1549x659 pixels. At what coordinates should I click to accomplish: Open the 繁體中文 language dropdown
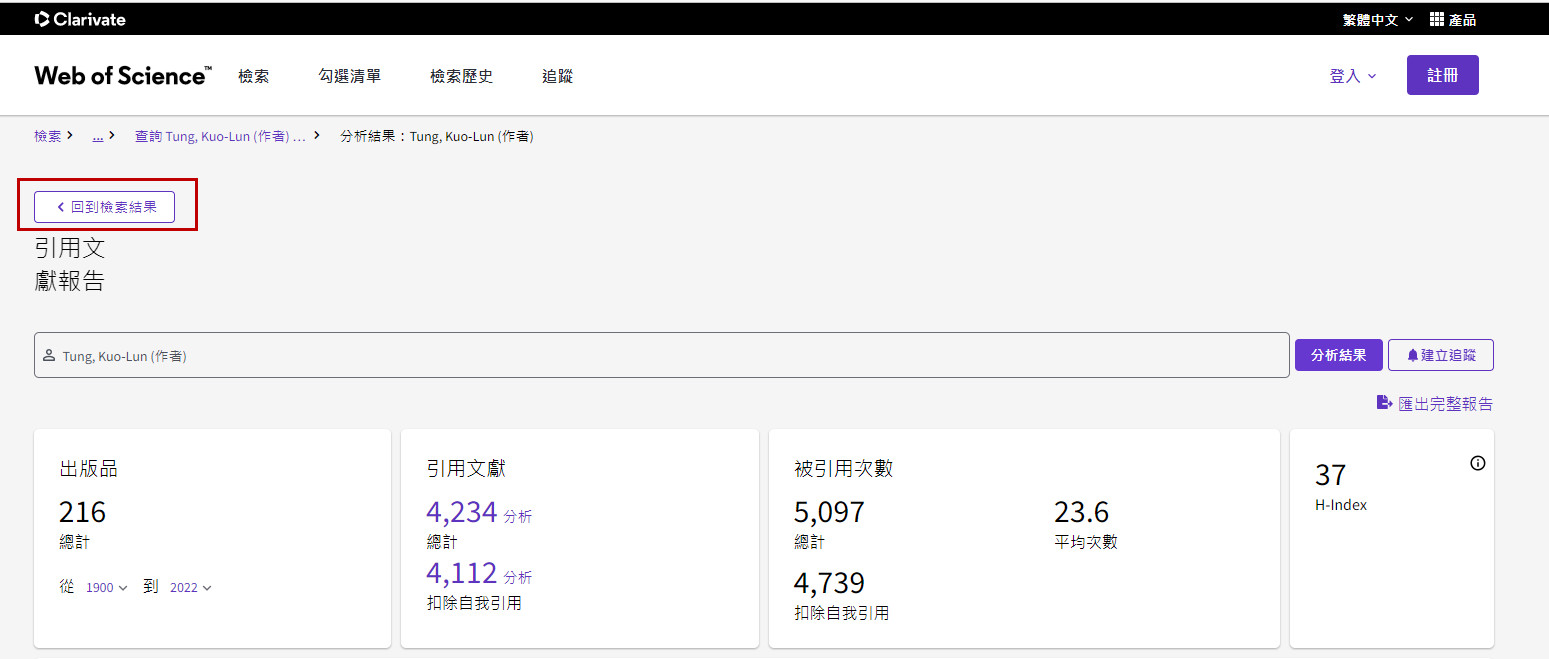pyautogui.click(x=1378, y=19)
